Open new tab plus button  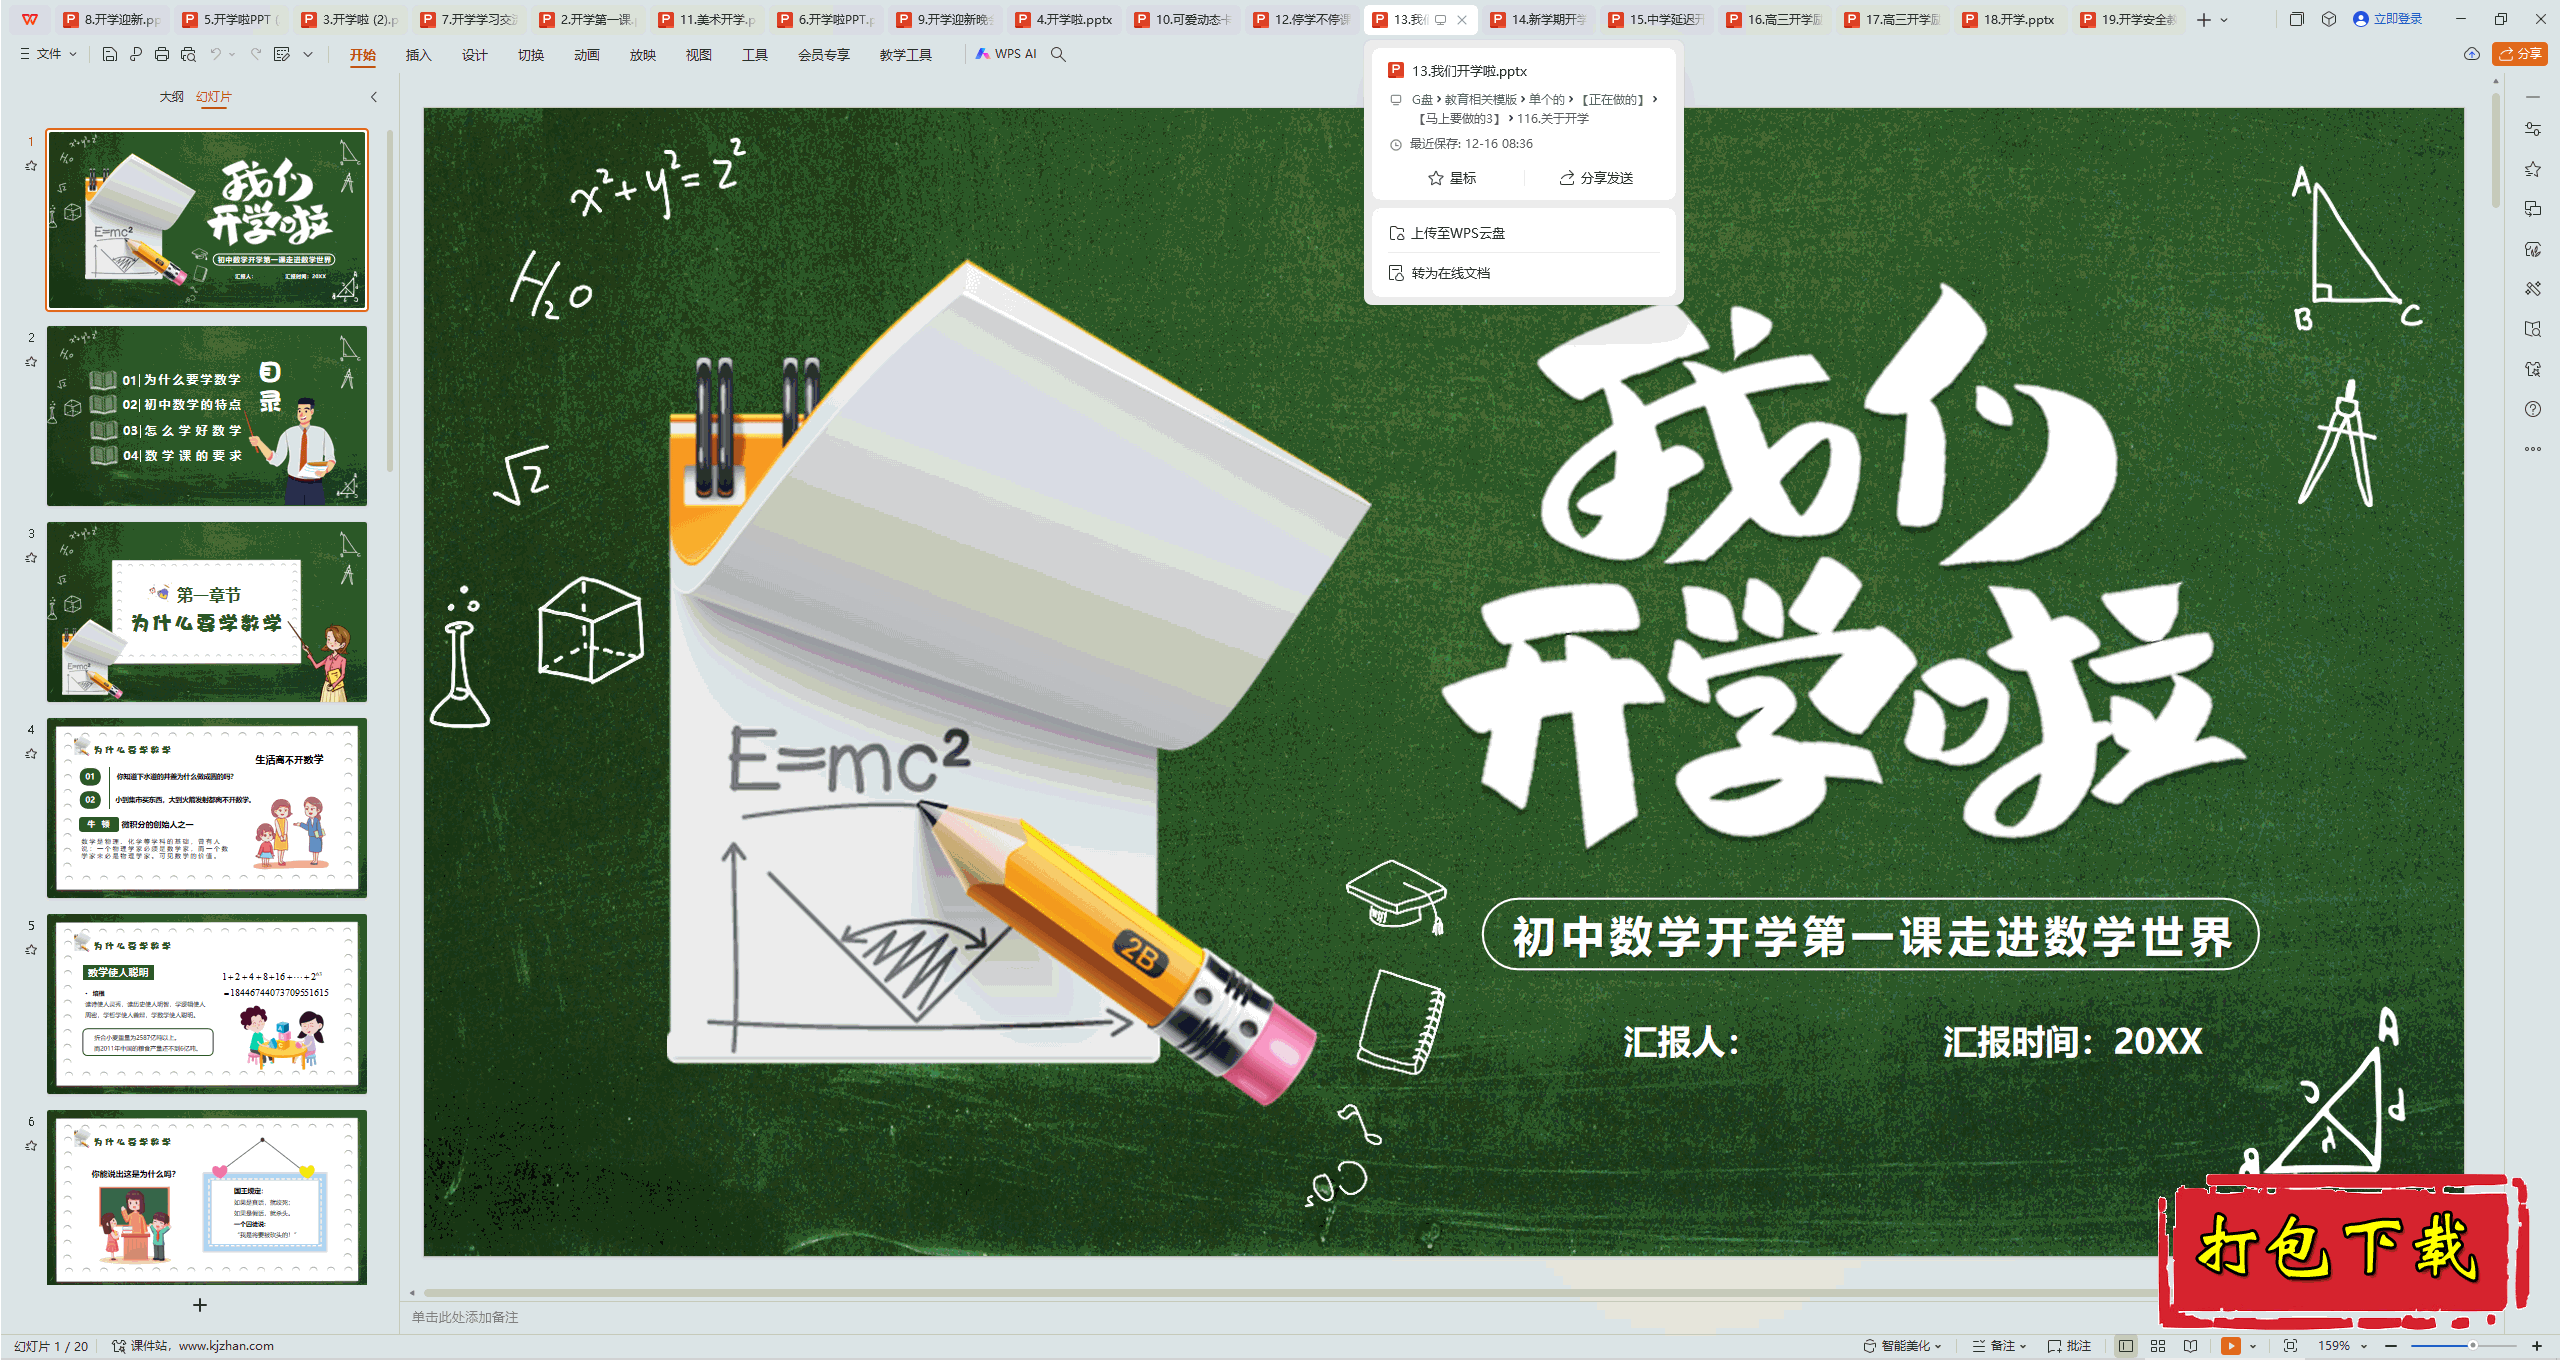pyautogui.click(x=2204, y=19)
